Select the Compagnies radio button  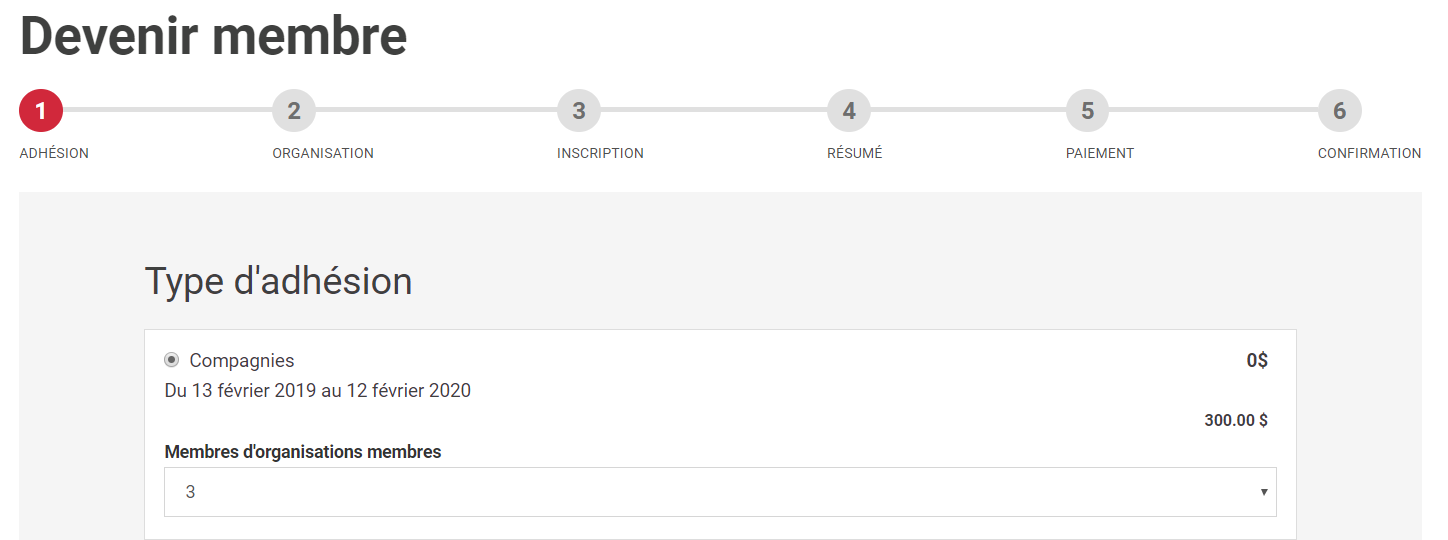click(172, 360)
